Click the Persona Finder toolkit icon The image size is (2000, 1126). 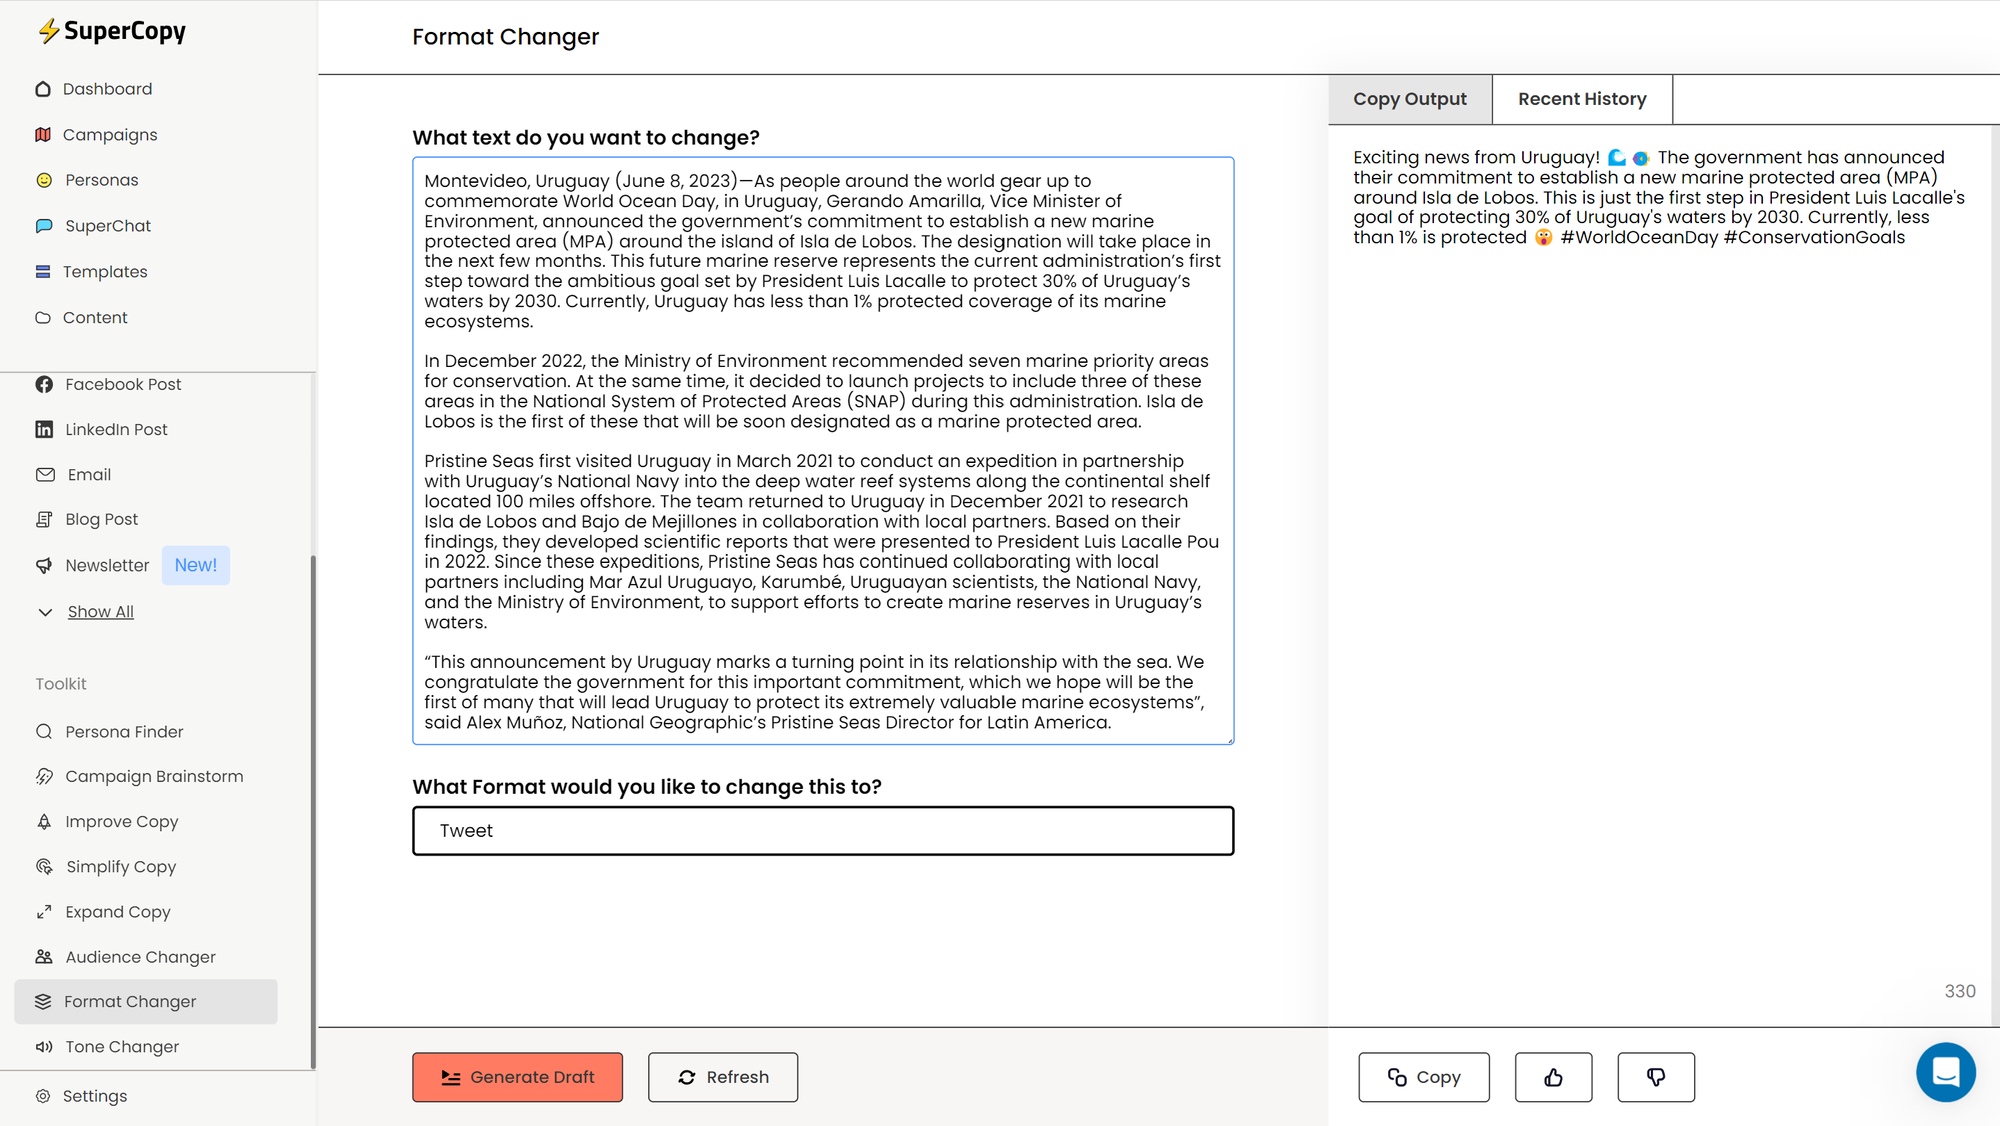pyautogui.click(x=44, y=731)
